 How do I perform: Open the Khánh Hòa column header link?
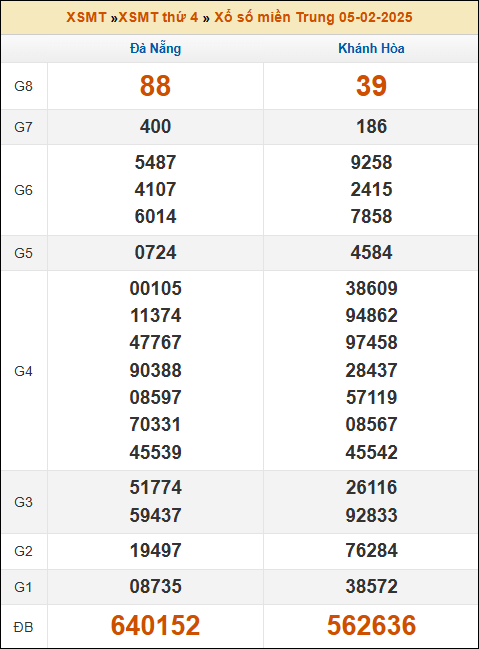point(371,48)
